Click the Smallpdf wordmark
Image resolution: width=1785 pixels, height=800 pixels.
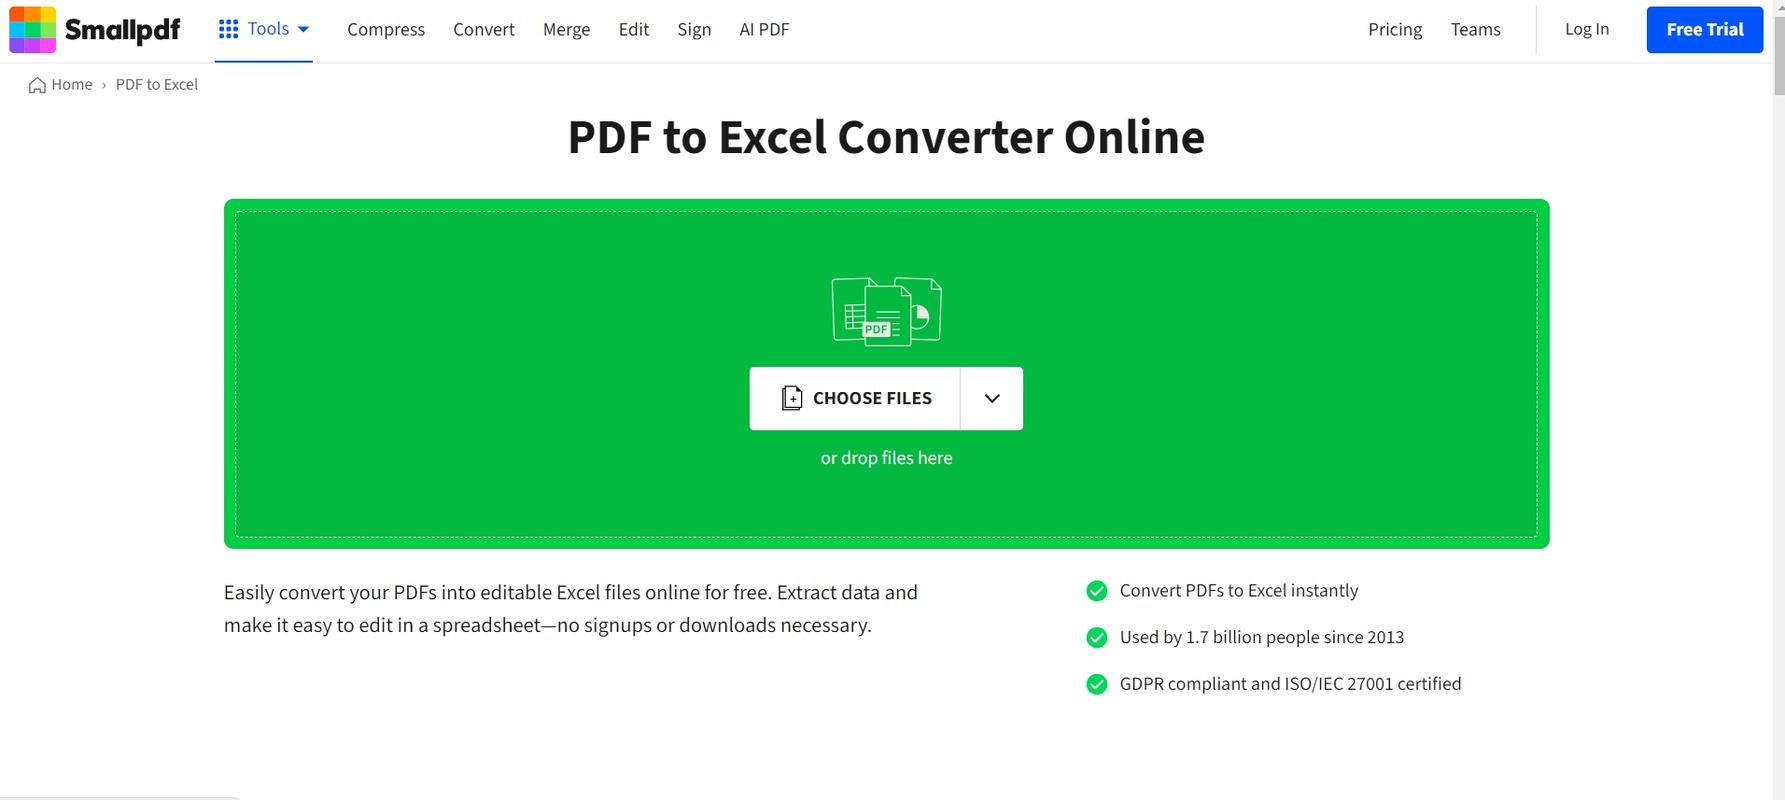(x=123, y=30)
